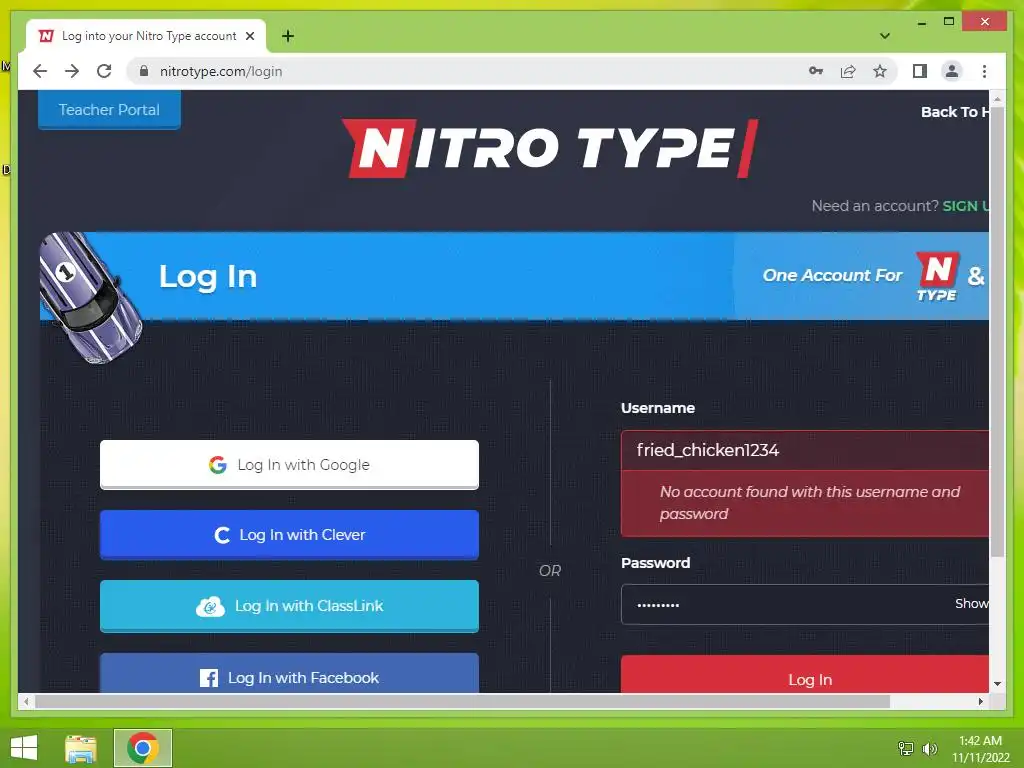Click the scroll up arrow
This screenshot has width=1024, height=768.
[x=997, y=99]
